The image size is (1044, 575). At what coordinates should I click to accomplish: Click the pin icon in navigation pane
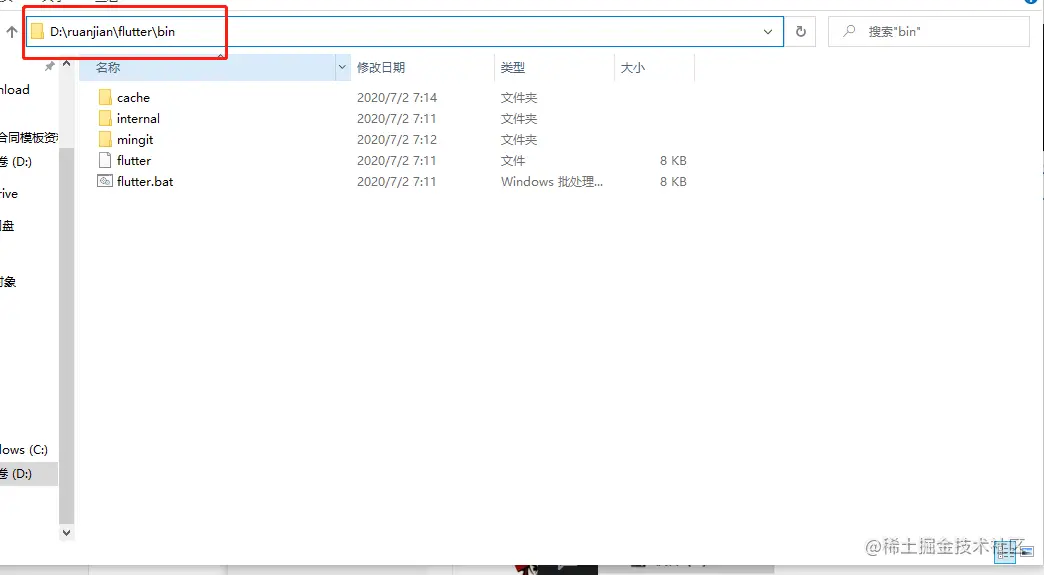point(49,67)
